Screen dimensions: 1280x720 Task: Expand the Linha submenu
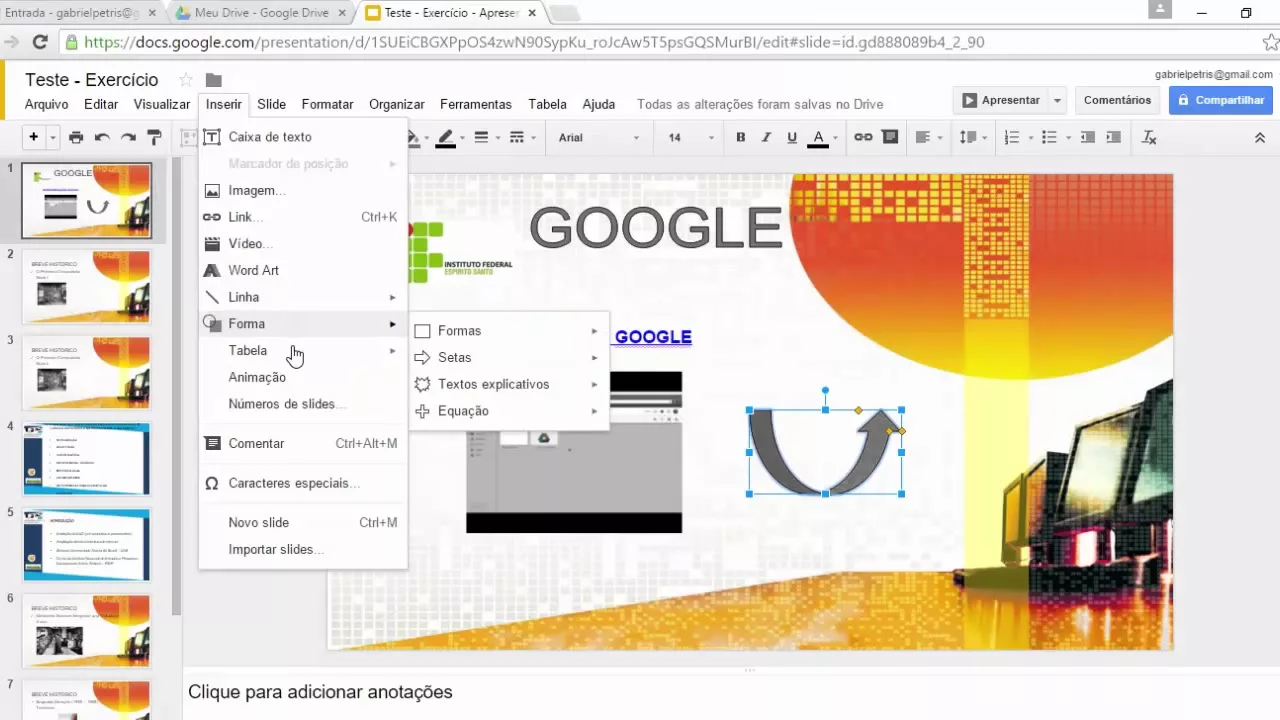click(x=303, y=297)
